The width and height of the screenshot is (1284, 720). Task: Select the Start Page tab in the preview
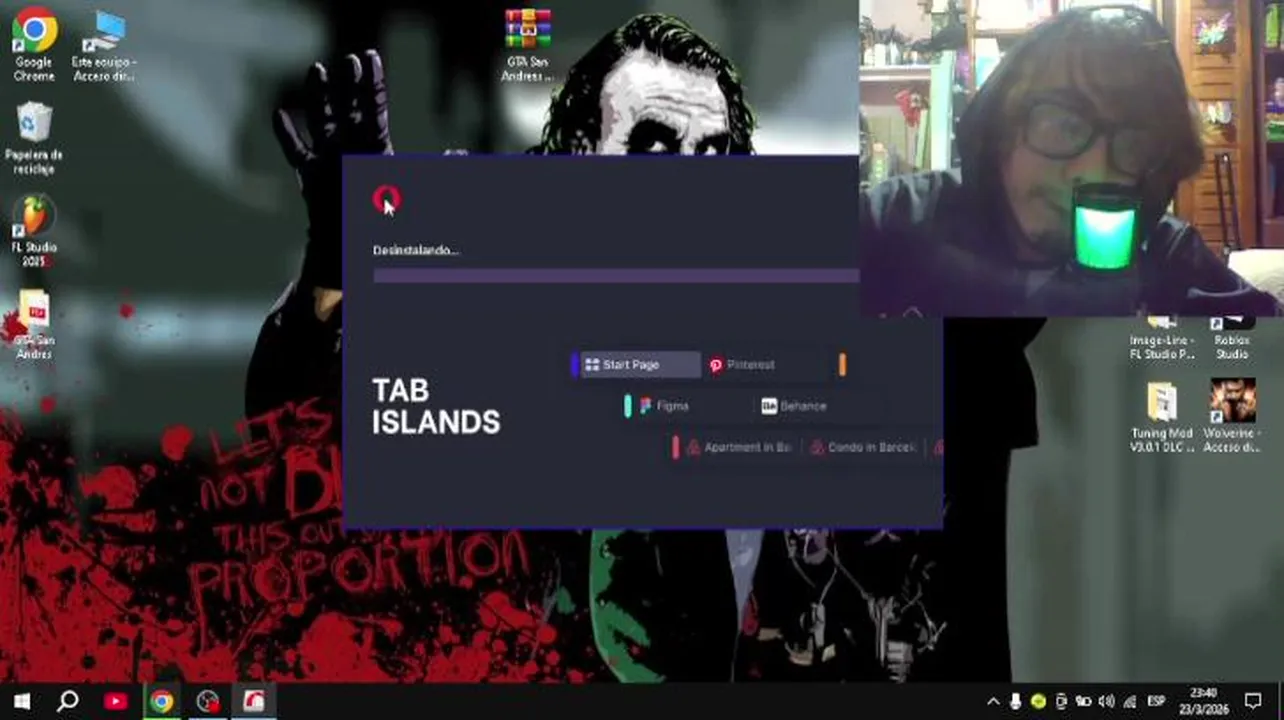640,365
